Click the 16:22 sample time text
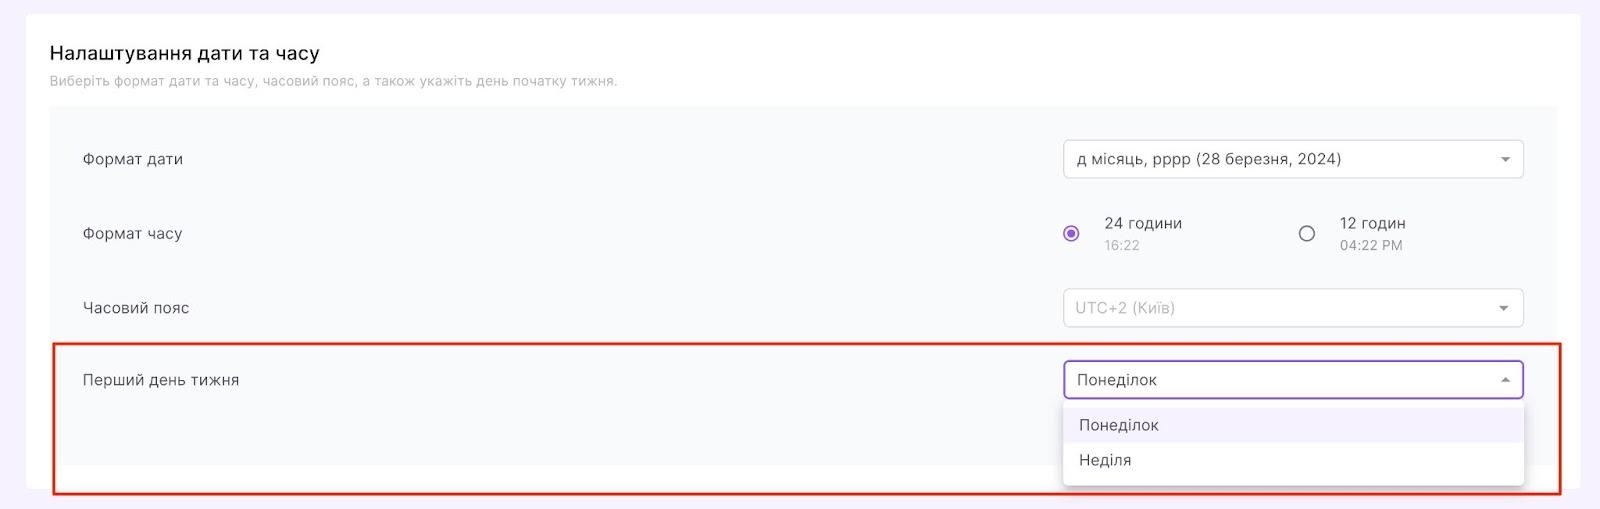Viewport: 1600px width, 509px height. 1122,246
